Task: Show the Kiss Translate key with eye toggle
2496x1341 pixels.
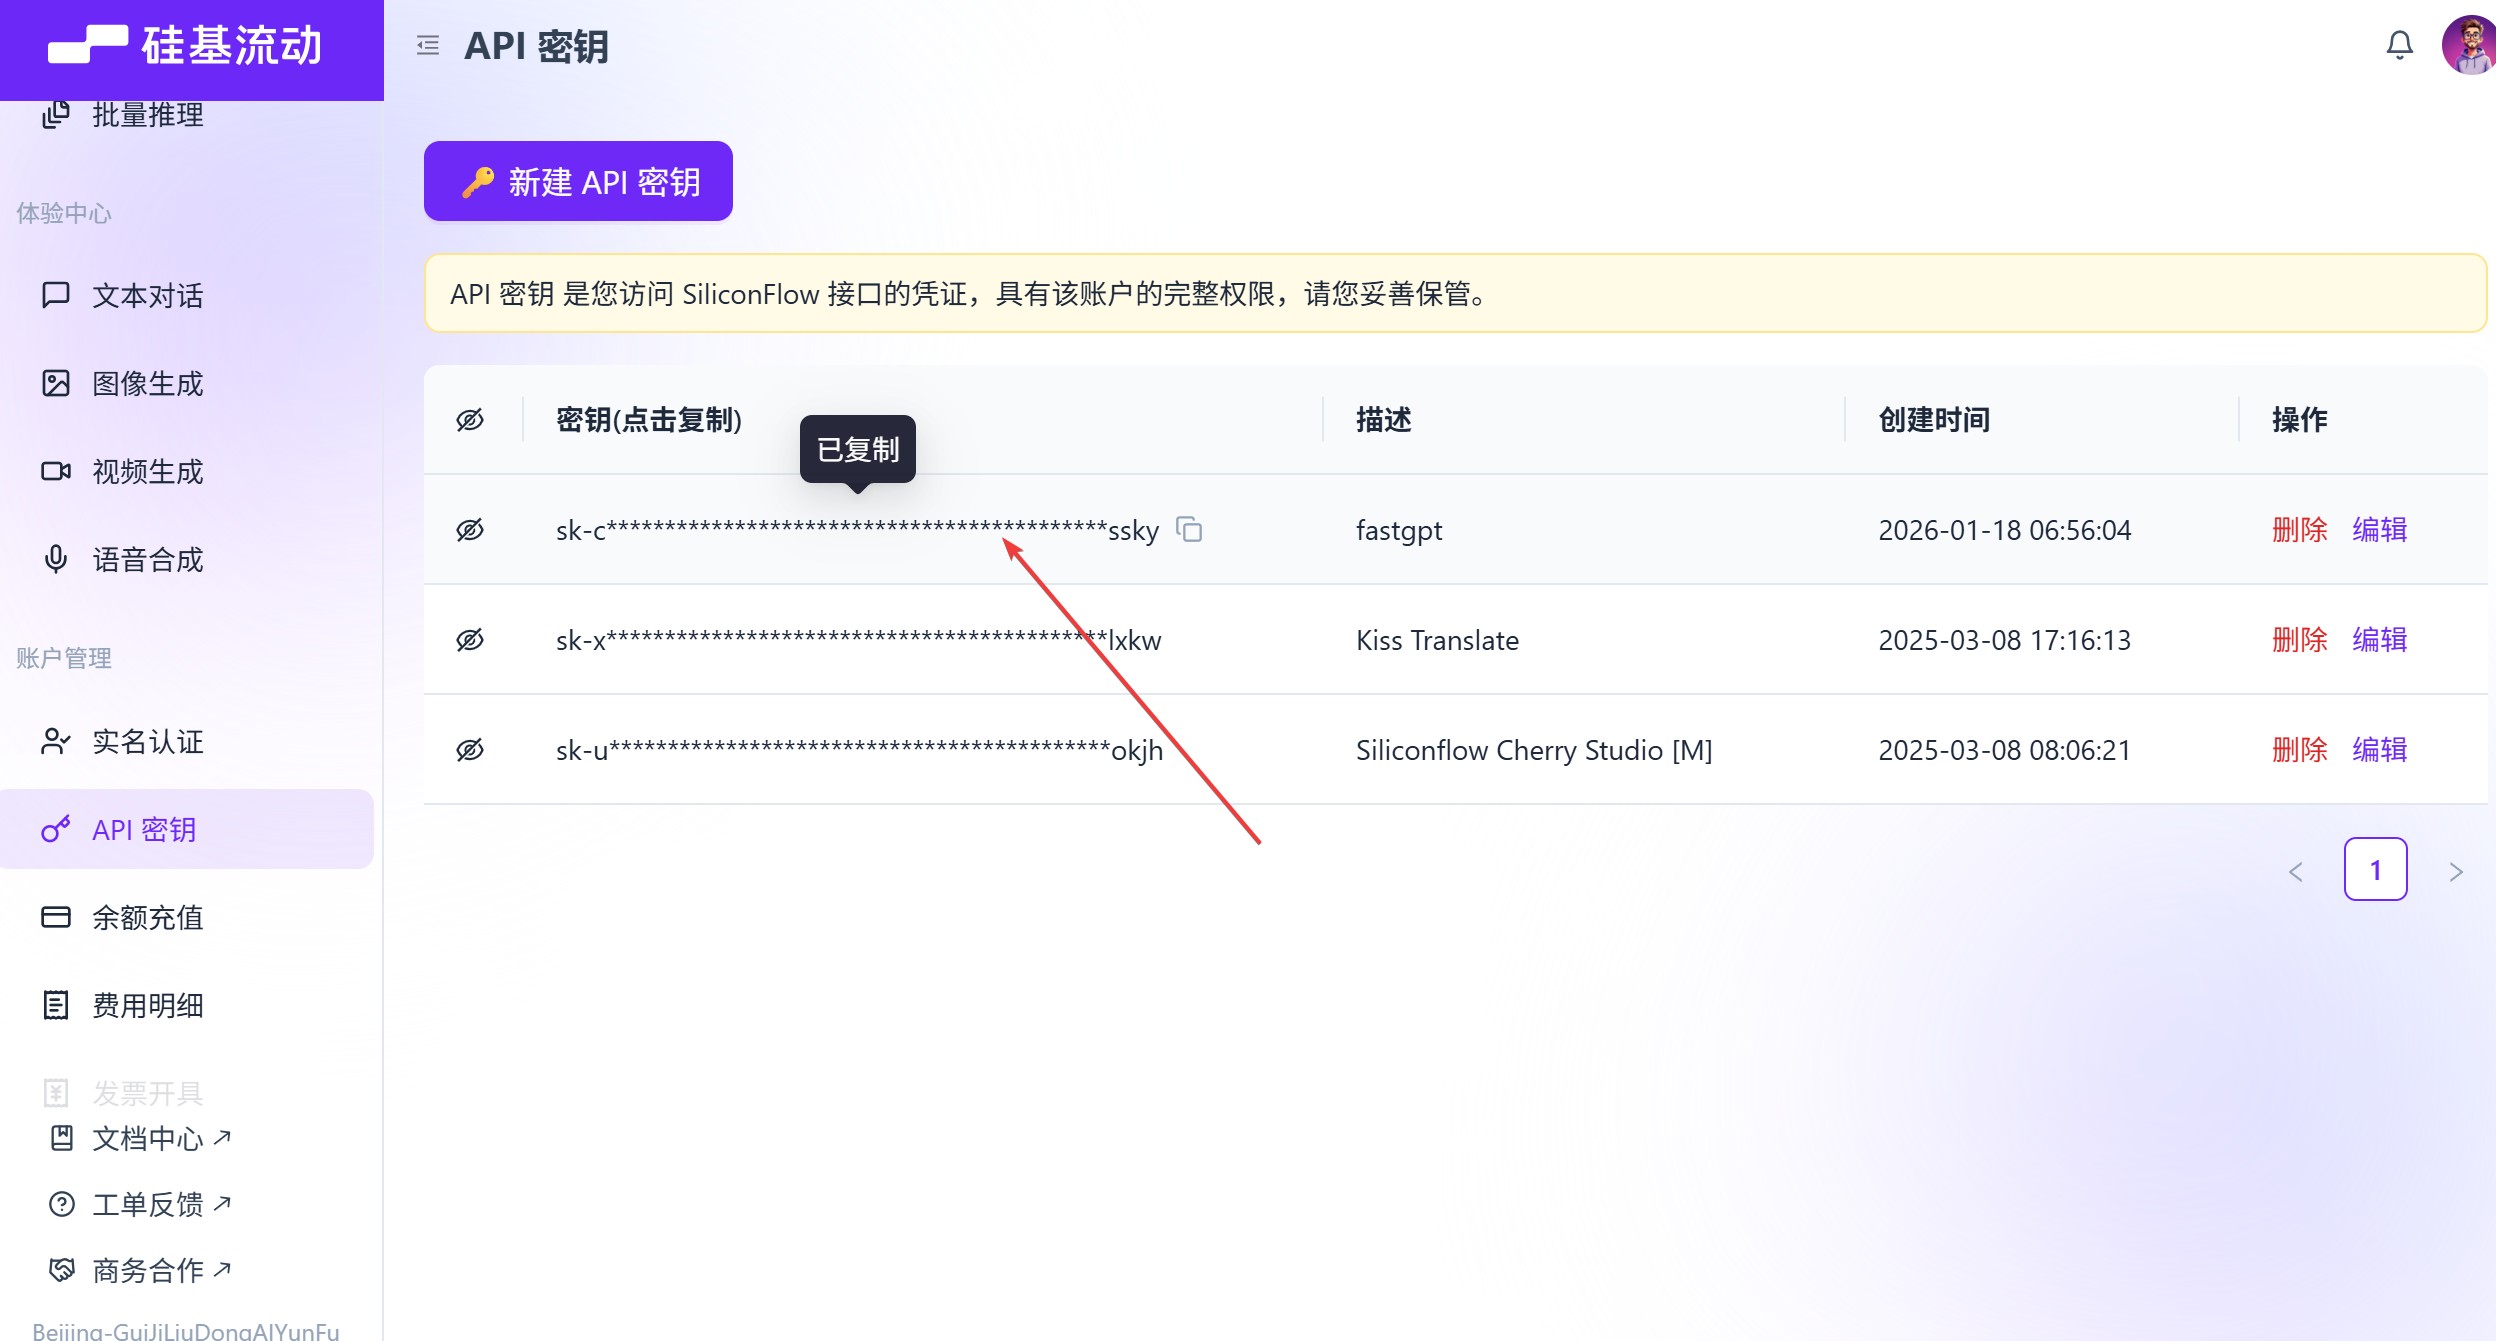Action: coord(471,639)
